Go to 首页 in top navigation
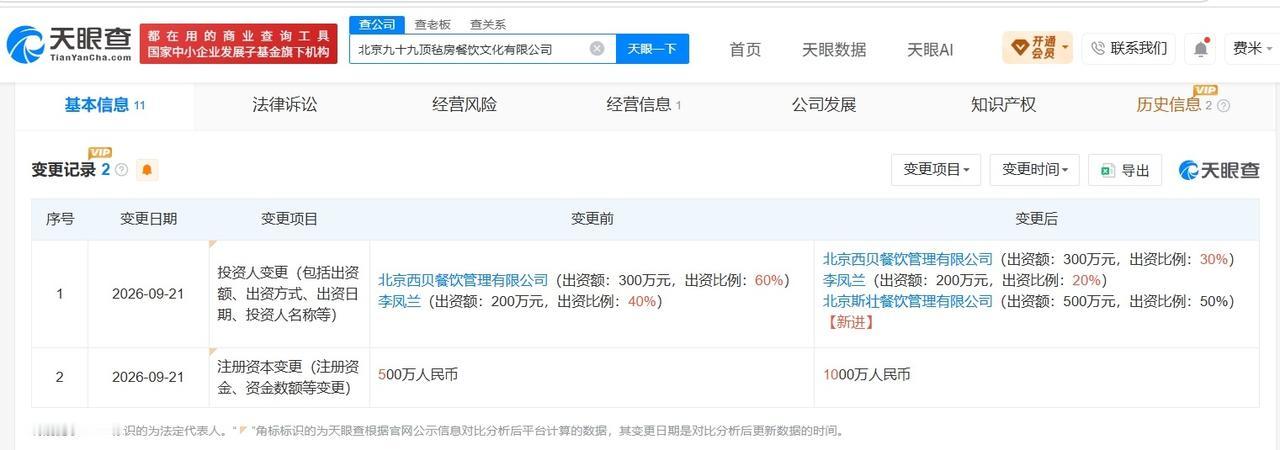 click(745, 50)
